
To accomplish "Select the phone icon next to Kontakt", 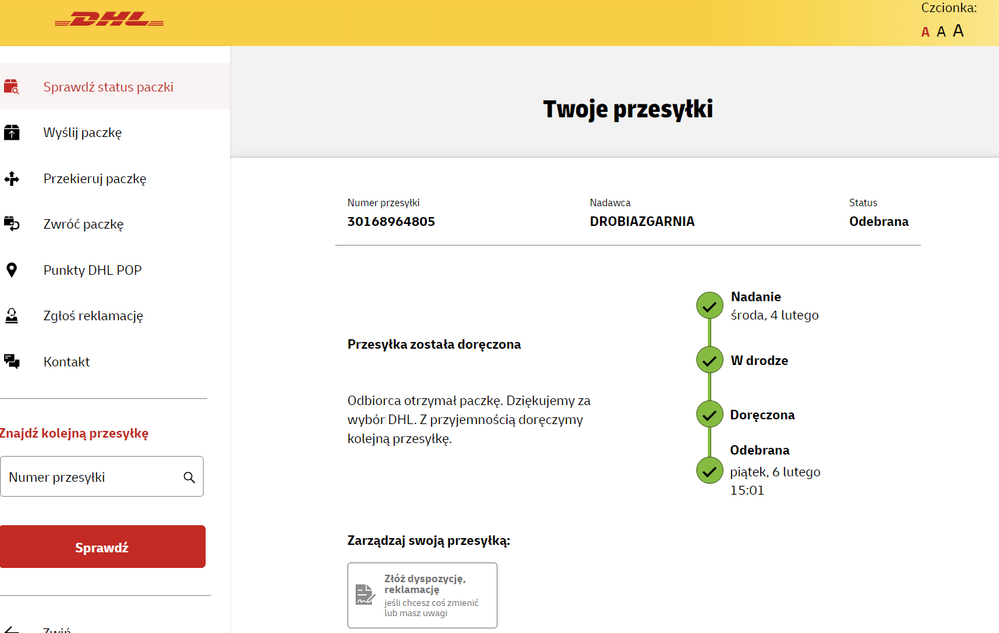I will (x=14, y=361).
